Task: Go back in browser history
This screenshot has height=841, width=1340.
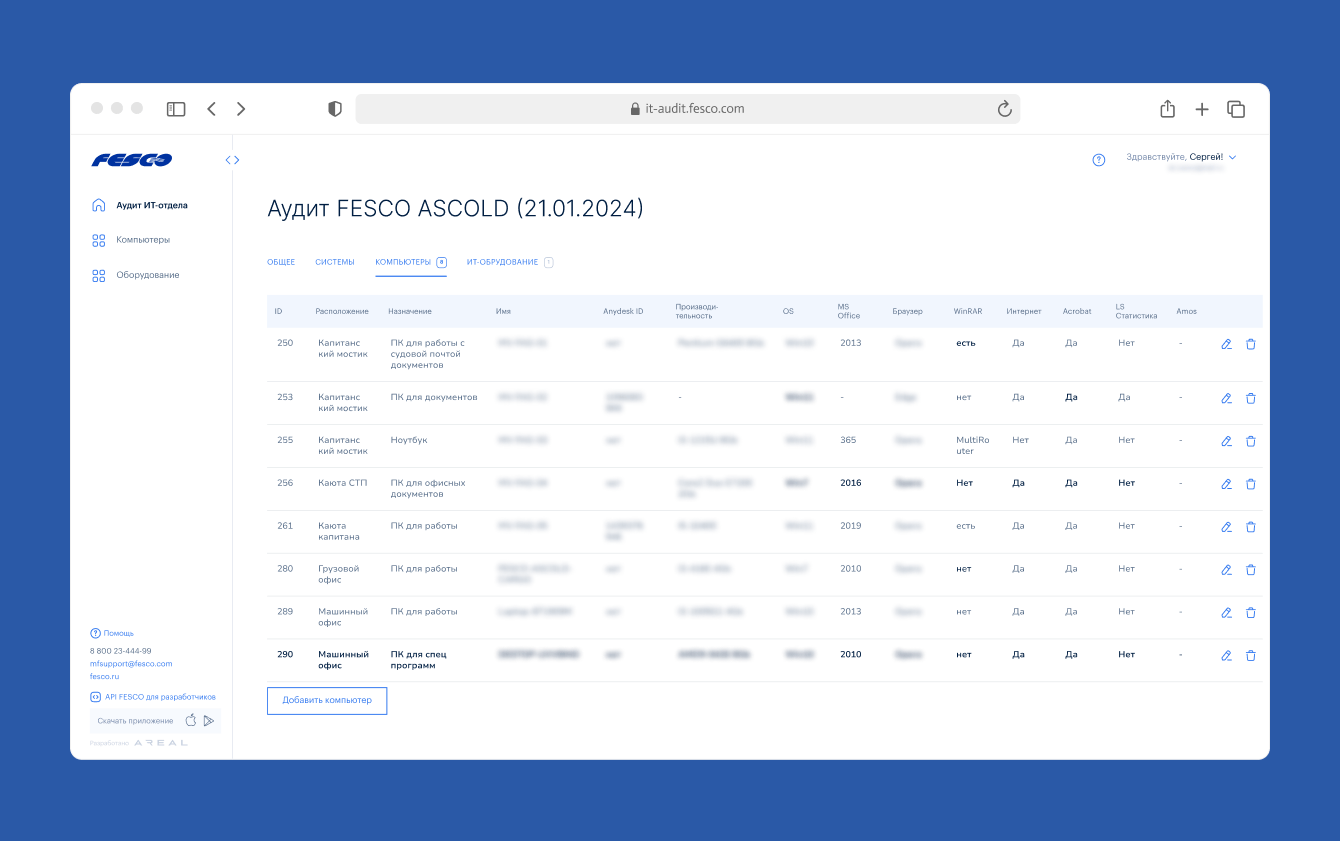Action: (211, 109)
